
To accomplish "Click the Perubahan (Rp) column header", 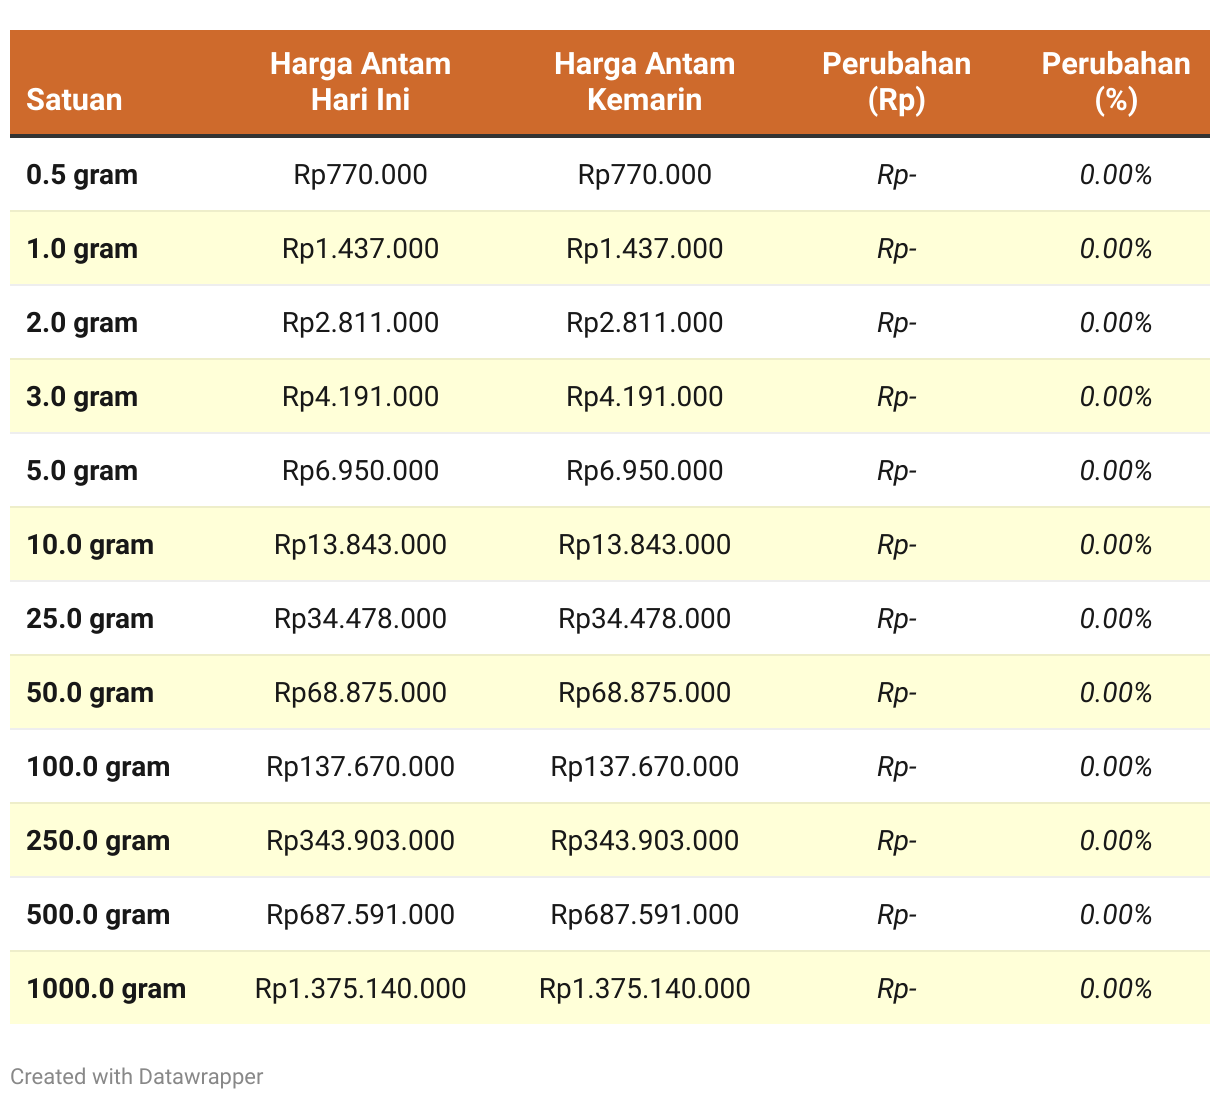I will [x=896, y=82].
